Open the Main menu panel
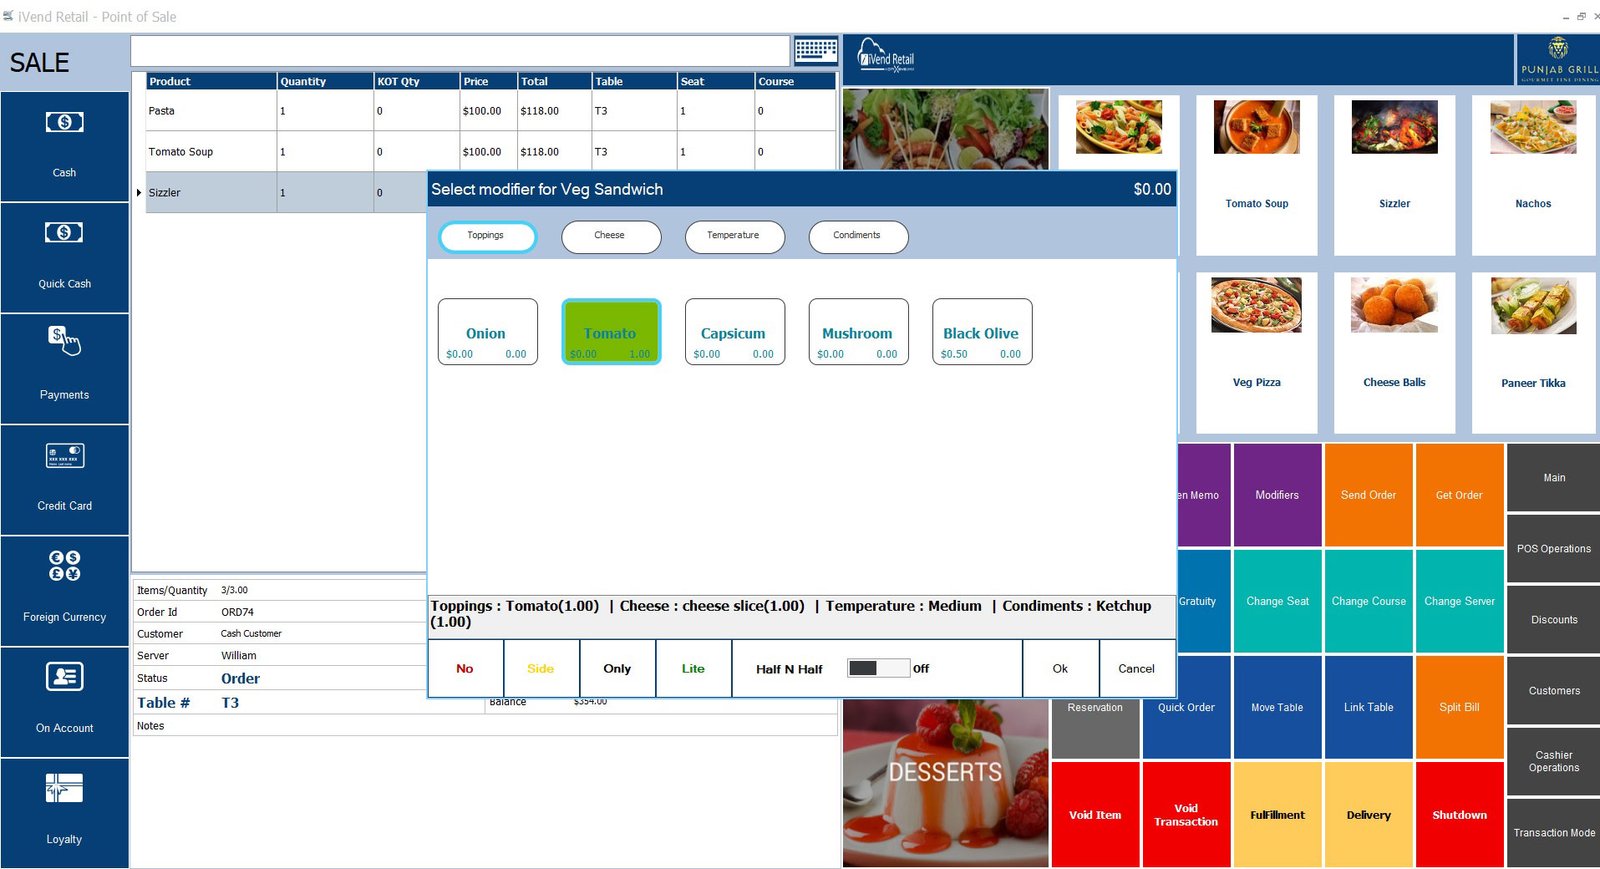The height and width of the screenshot is (869, 1600). pos(1554,478)
